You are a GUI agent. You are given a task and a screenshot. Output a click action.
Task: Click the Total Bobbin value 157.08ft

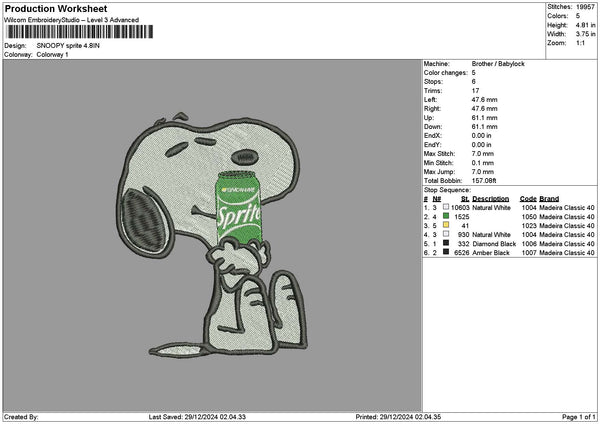[484, 181]
